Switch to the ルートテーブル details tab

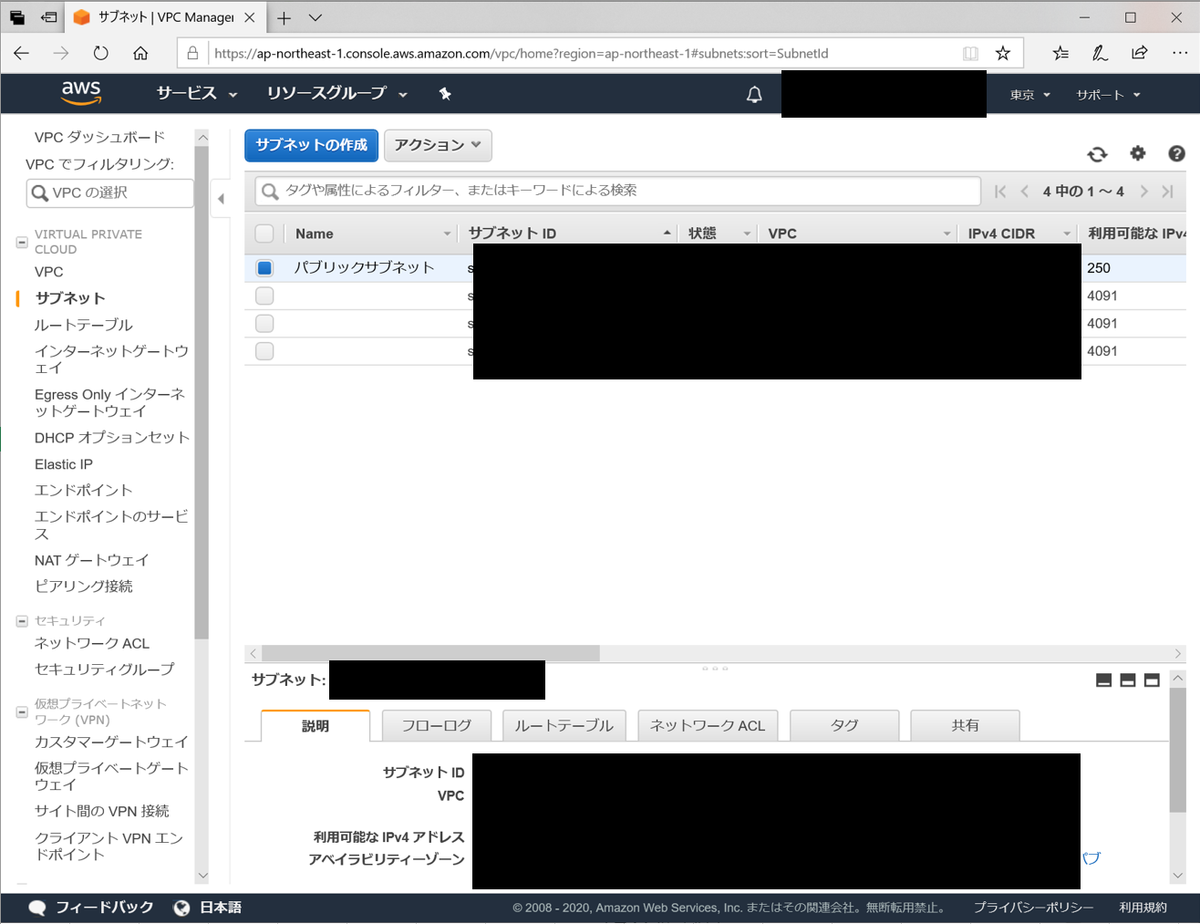click(x=564, y=726)
